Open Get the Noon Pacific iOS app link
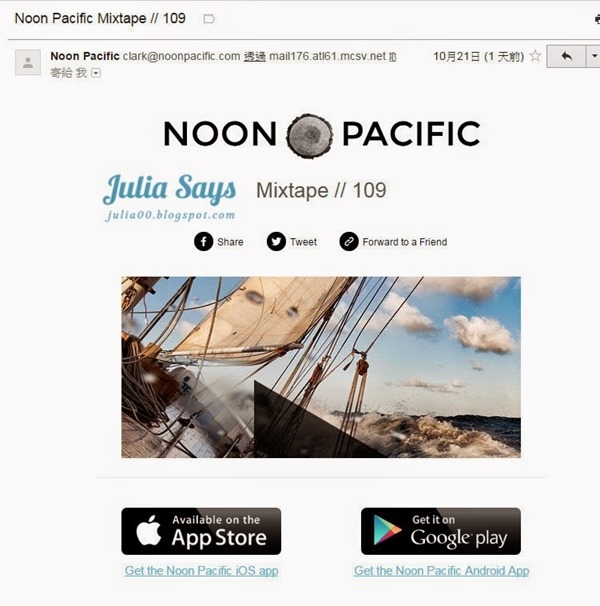The height and width of the screenshot is (606, 600). [201, 571]
